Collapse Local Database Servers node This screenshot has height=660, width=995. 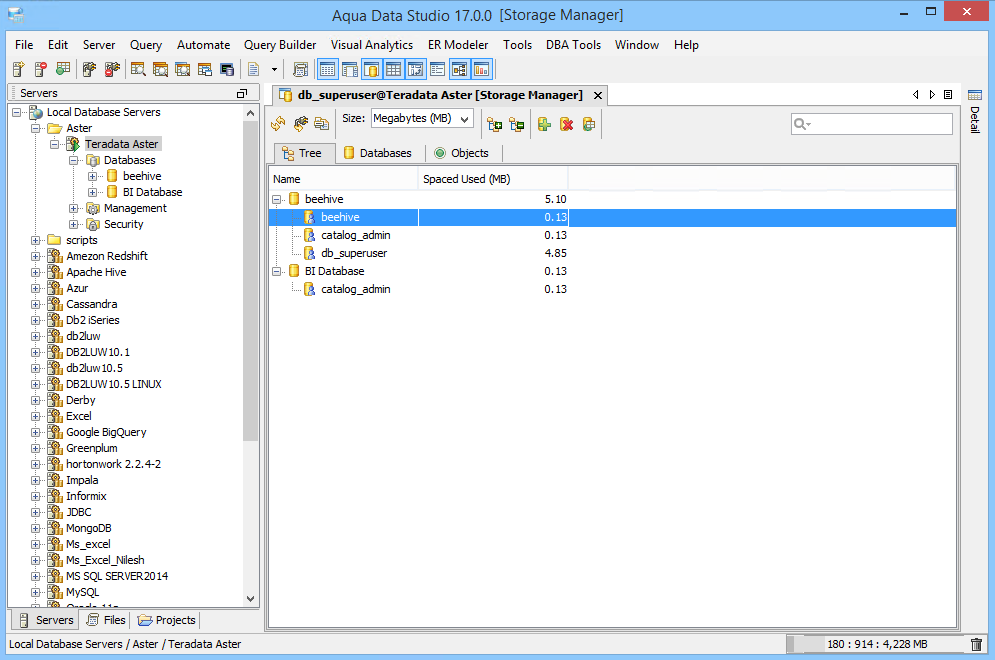coord(17,112)
